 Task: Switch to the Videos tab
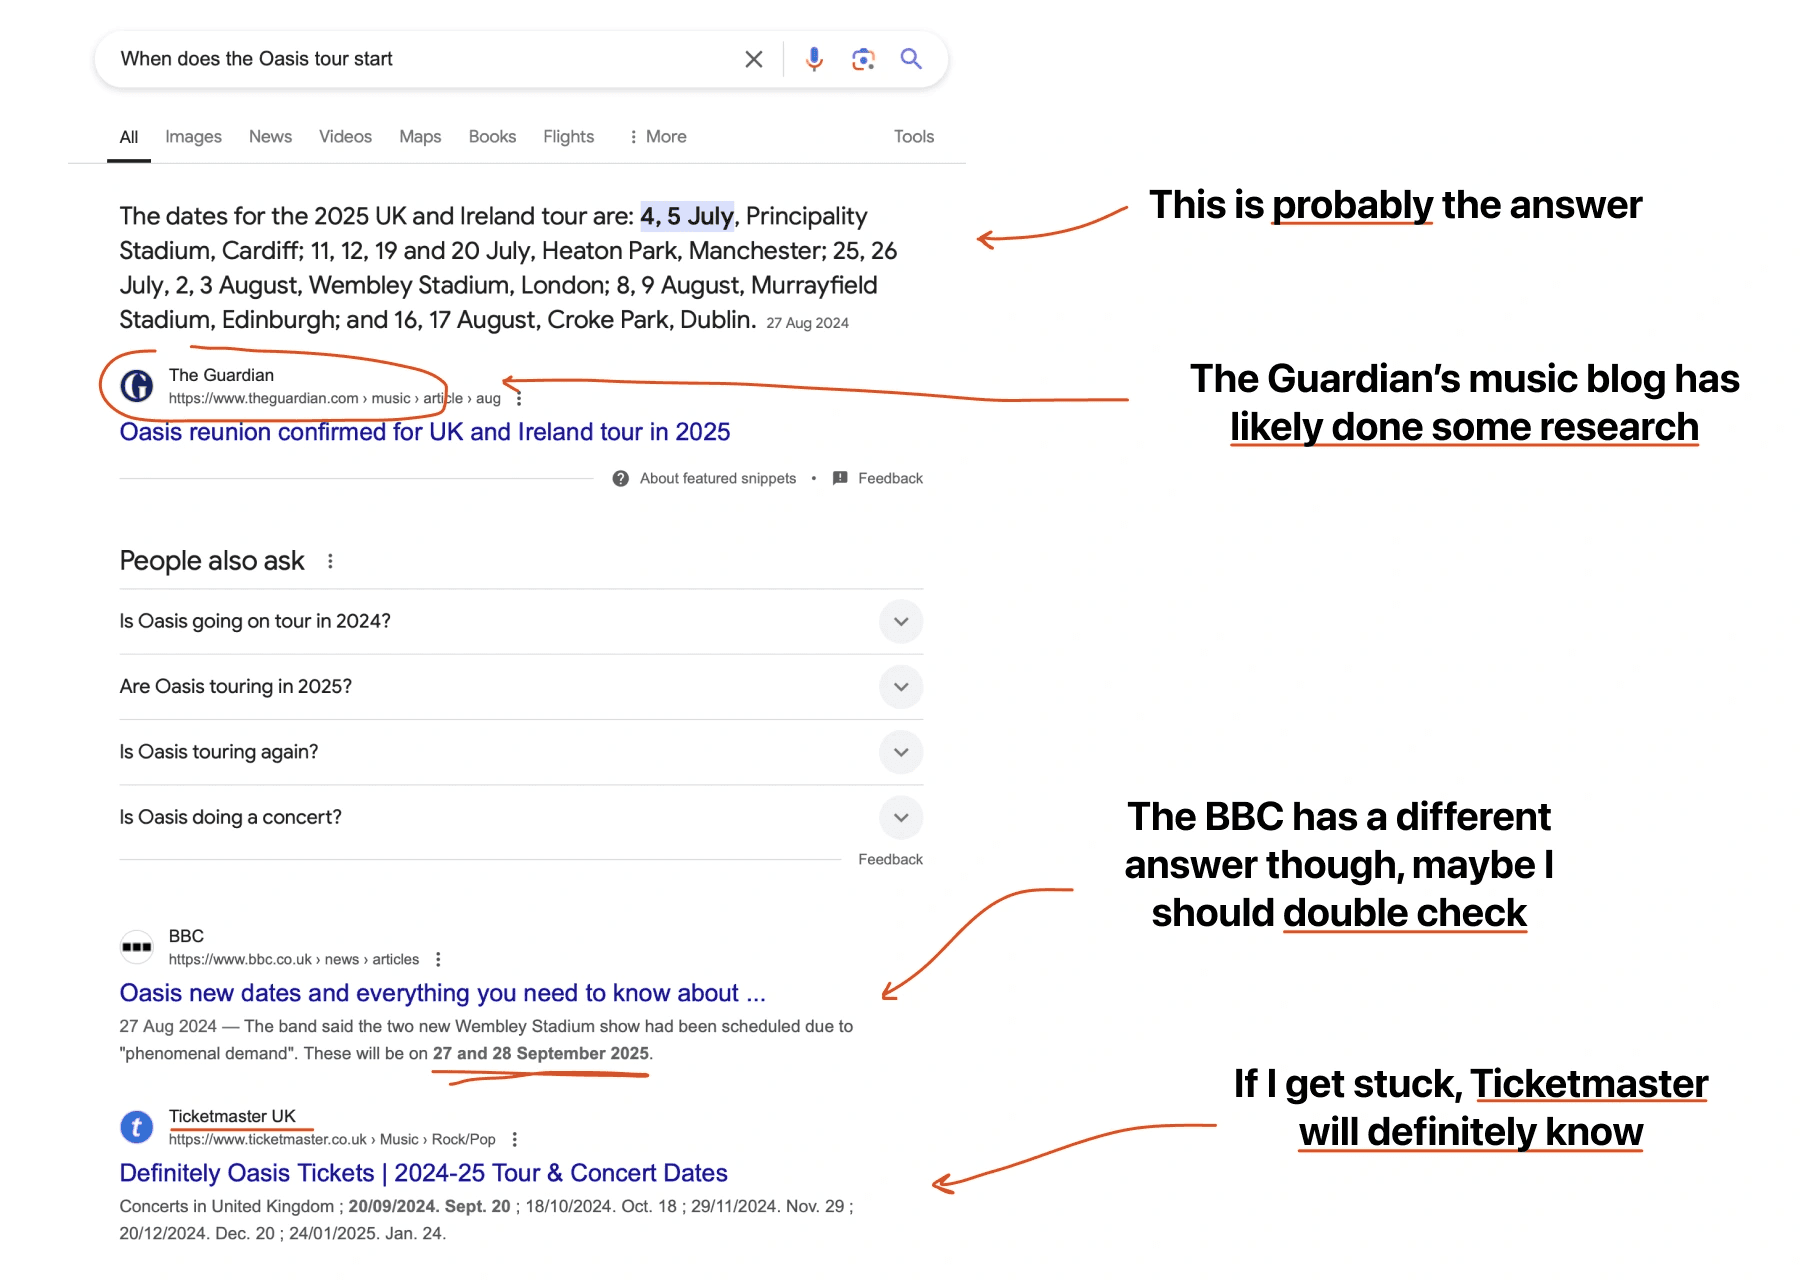click(x=345, y=137)
